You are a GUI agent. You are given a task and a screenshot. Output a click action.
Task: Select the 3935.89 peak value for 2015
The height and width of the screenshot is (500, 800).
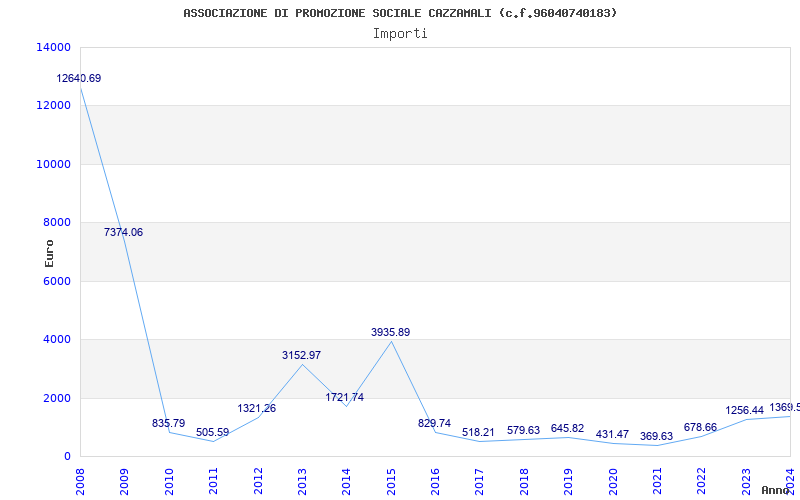click(390, 332)
